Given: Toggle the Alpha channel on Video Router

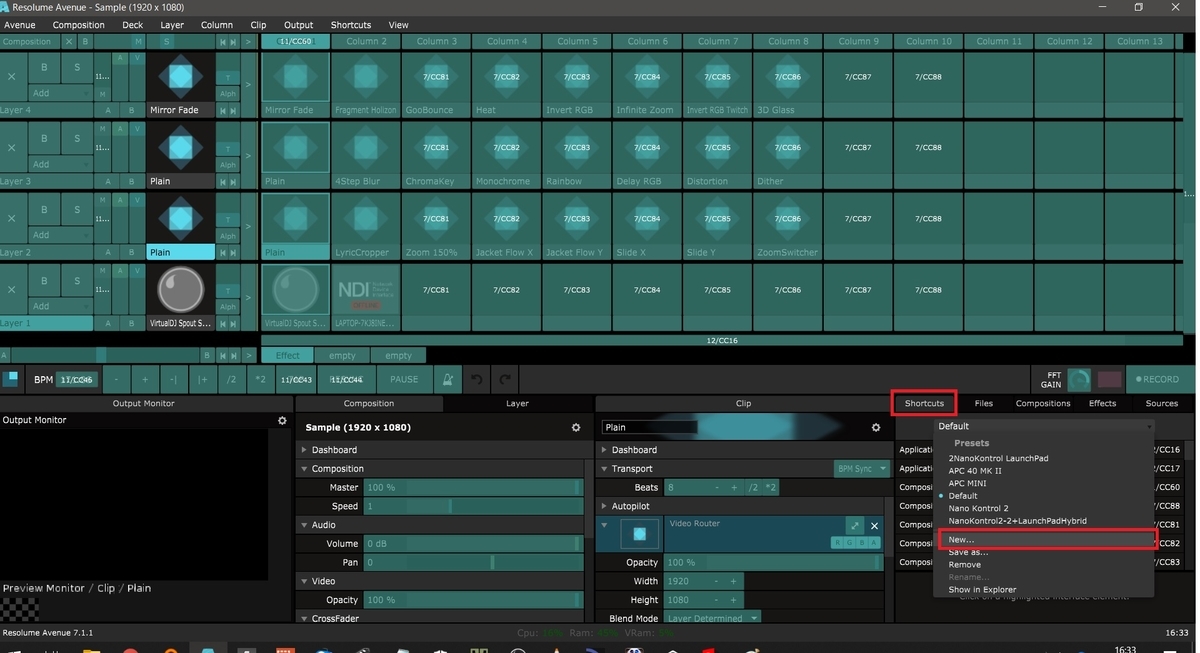Looking at the screenshot, I should [x=873, y=542].
